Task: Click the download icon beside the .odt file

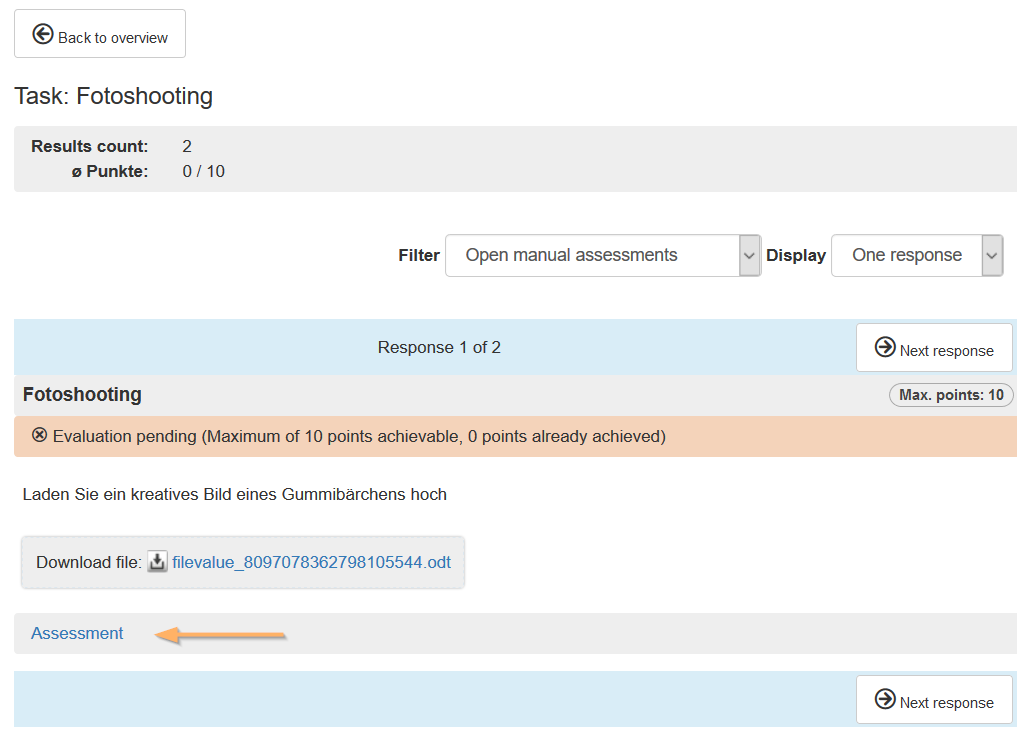Action: tap(157, 562)
